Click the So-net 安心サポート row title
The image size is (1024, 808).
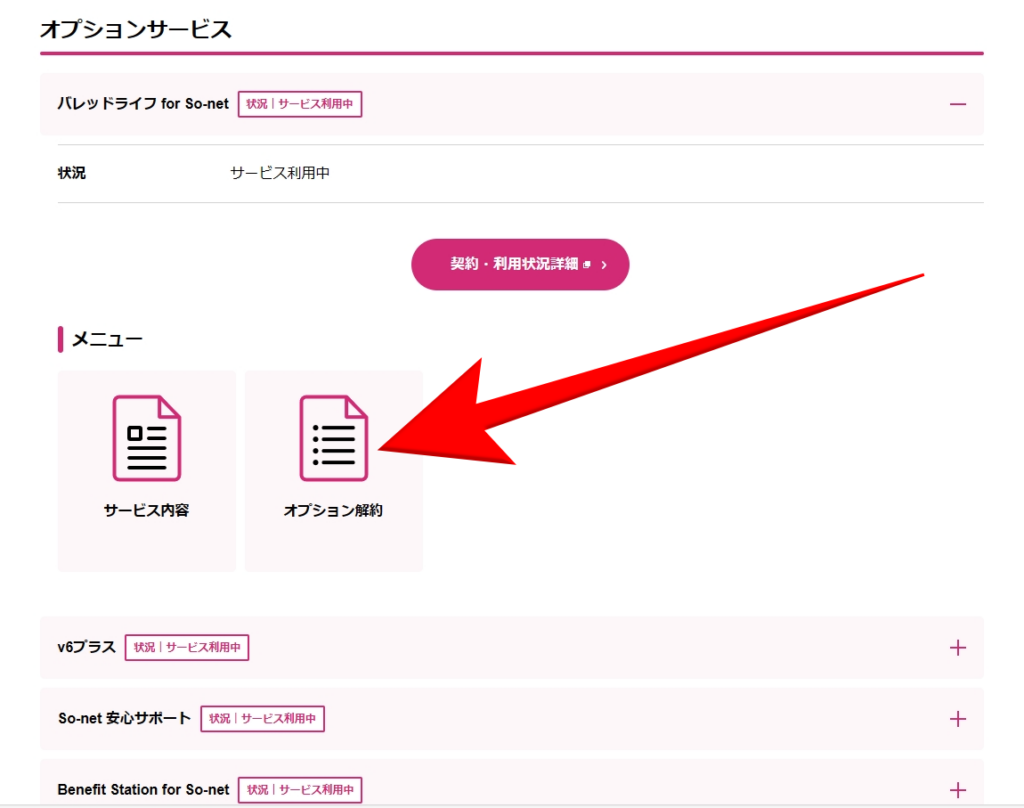tap(124, 719)
